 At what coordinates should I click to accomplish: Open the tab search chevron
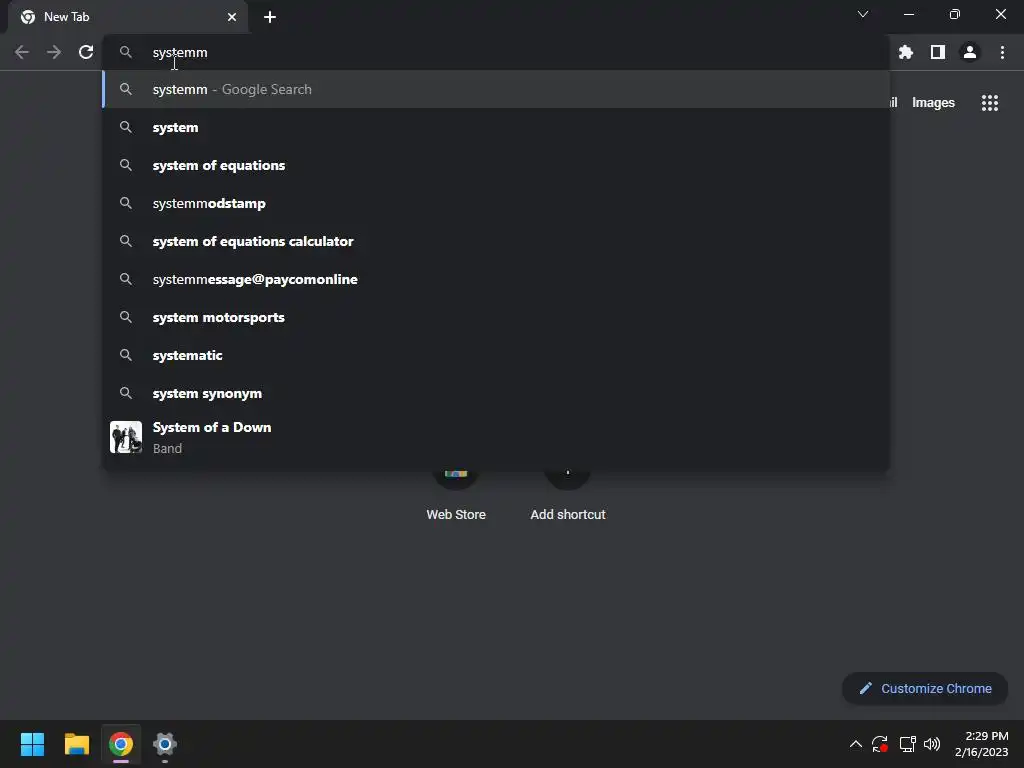863,14
